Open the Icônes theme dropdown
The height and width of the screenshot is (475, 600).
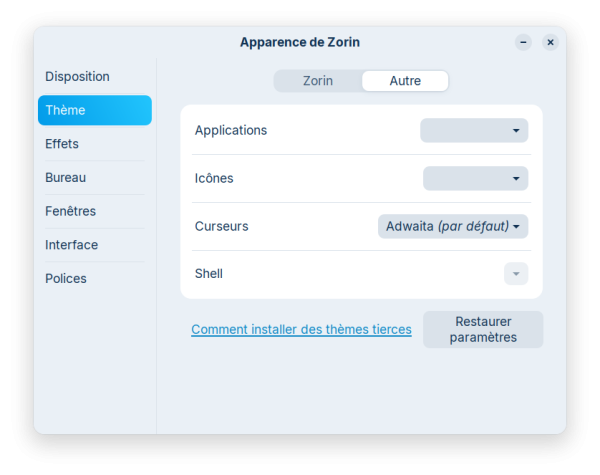(x=475, y=178)
